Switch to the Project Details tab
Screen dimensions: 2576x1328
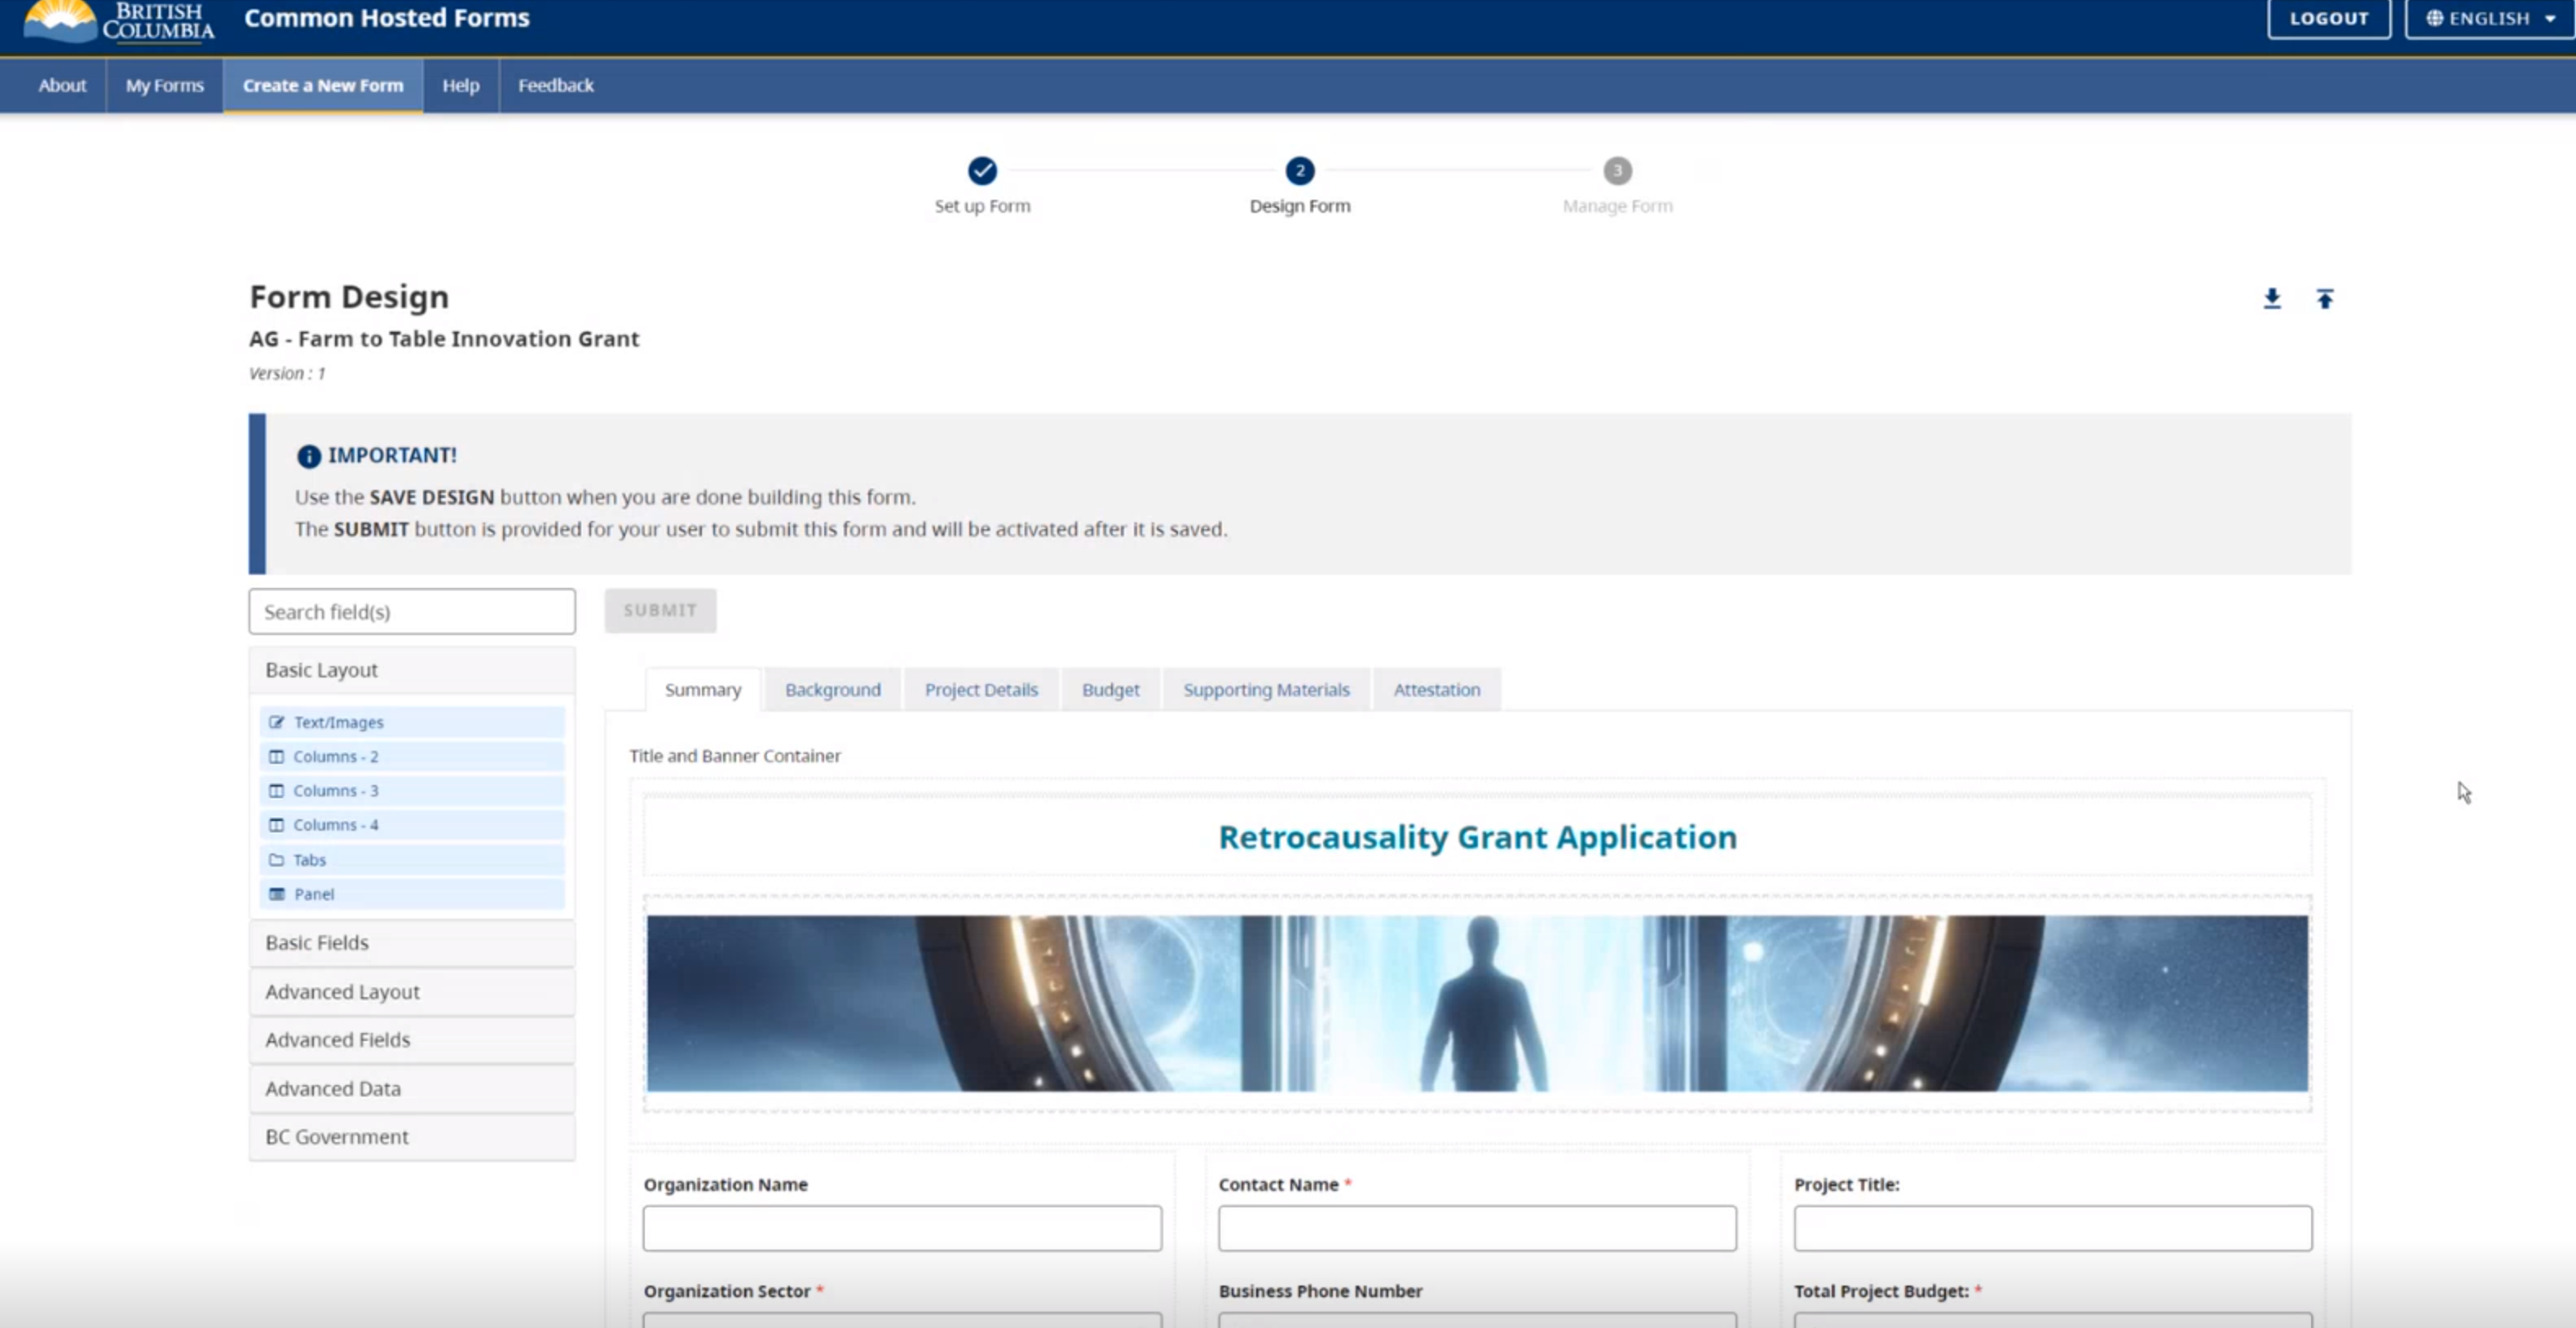pos(981,690)
